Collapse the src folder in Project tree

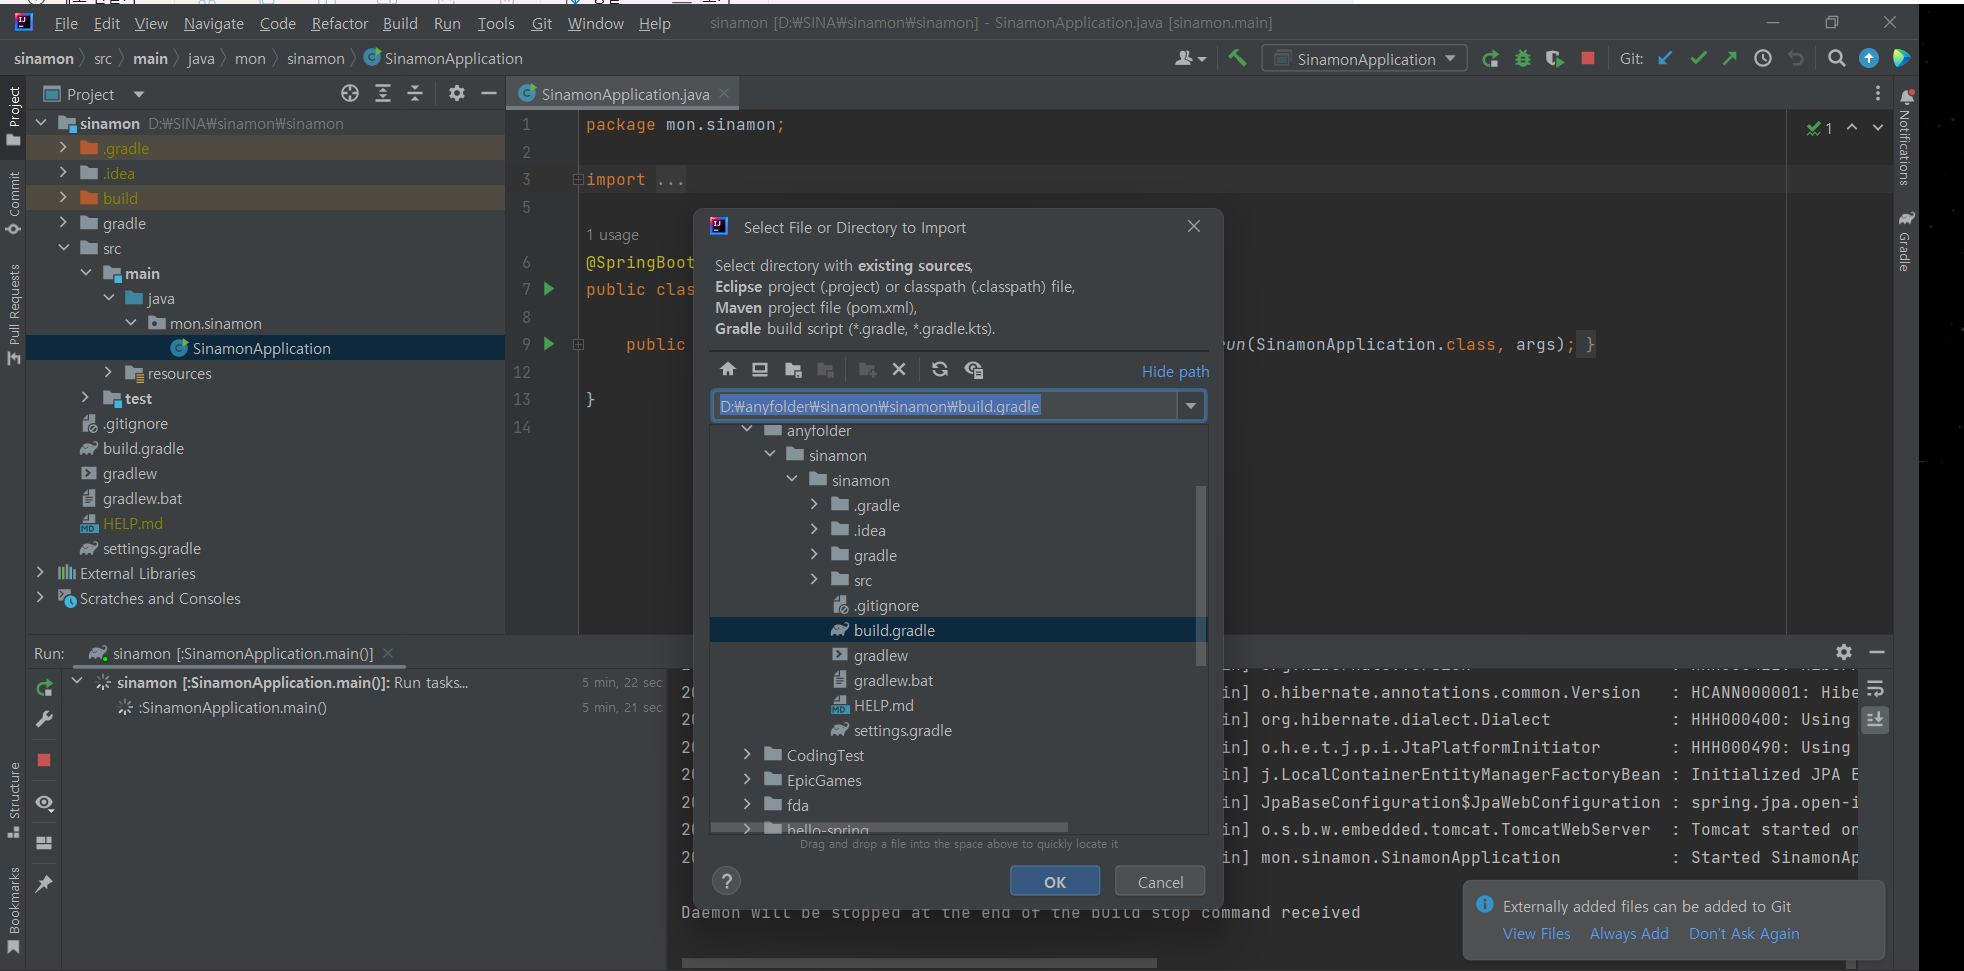pos(64,248)
